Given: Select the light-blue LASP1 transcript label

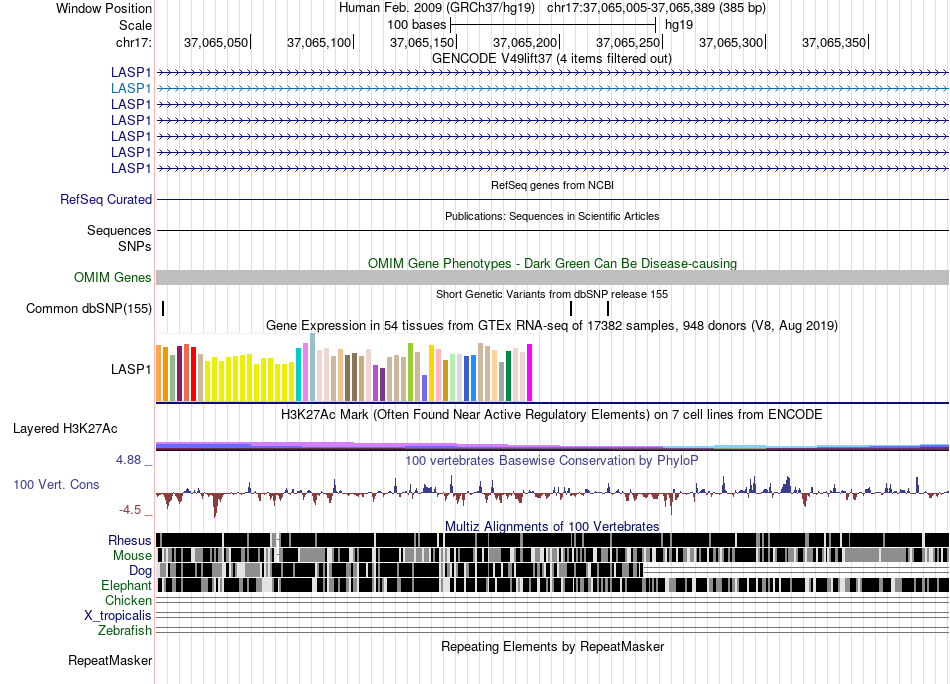Looking at the screenshot, I should click(131, 88).
